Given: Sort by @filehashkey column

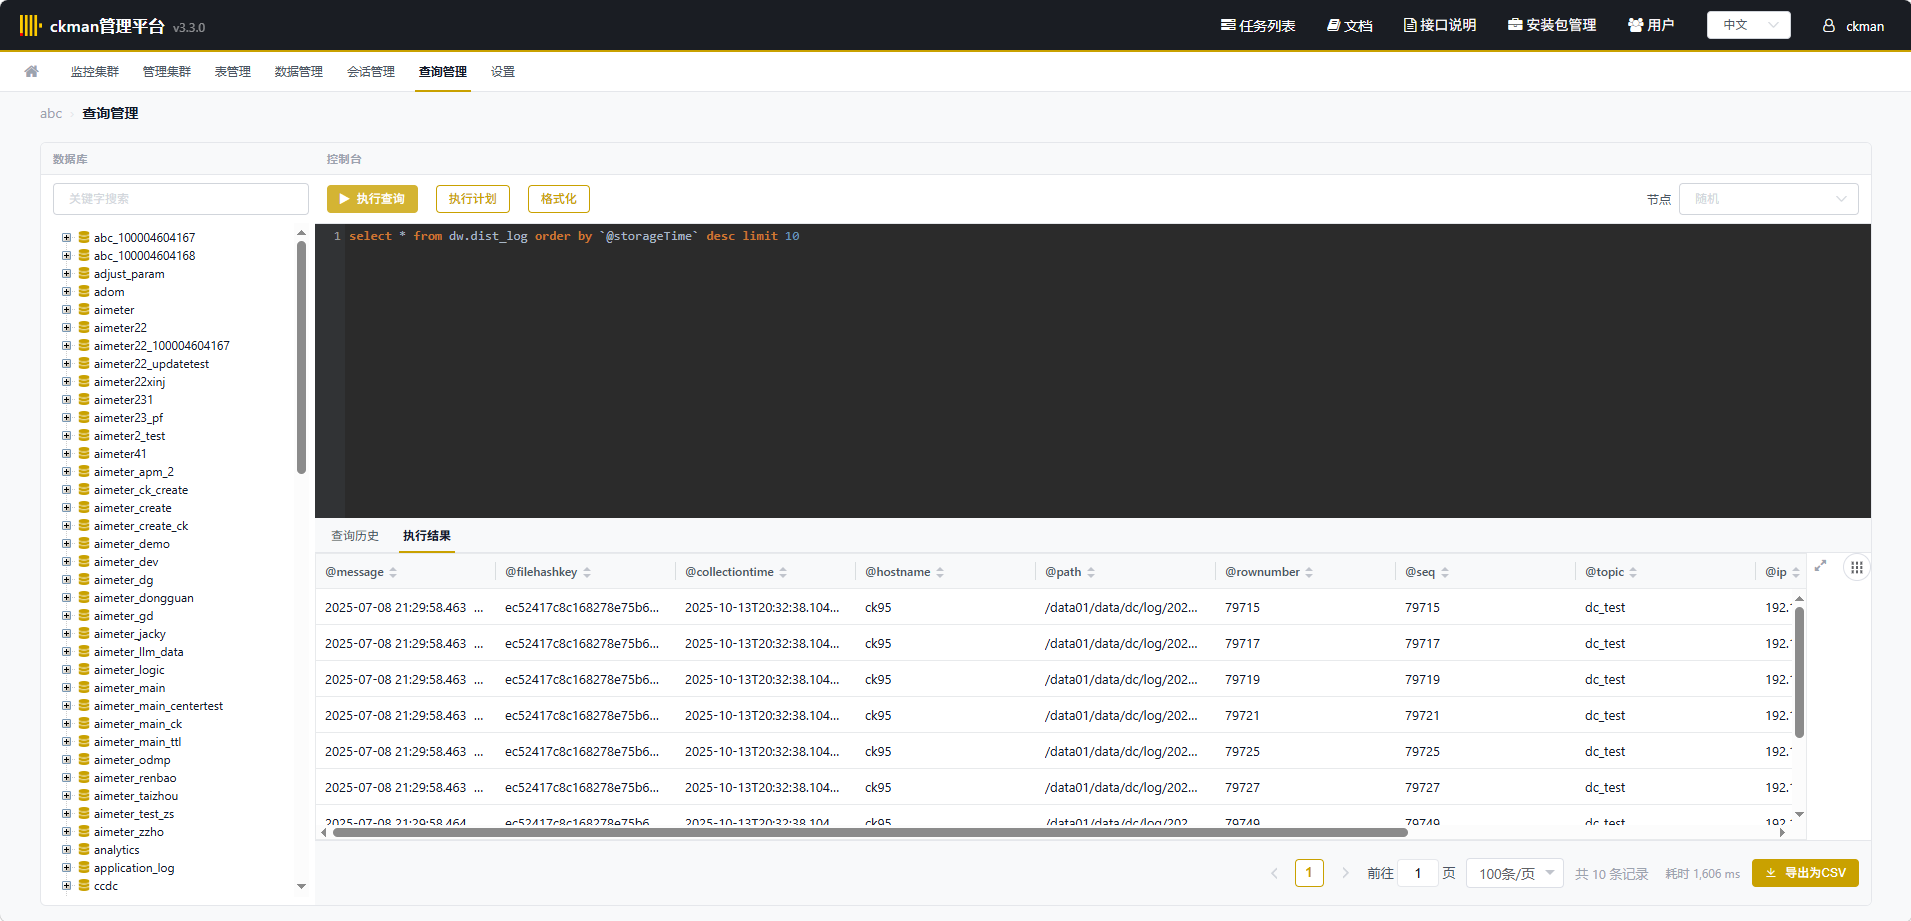Looking at the screenshot, I should 587,572.
